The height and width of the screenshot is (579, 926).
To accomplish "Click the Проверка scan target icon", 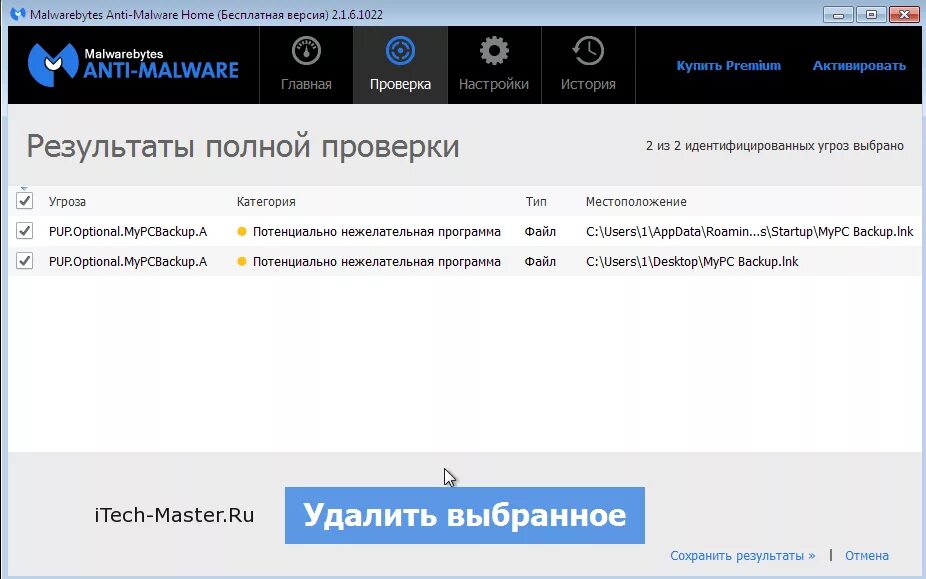I will click(x=400, y=51).
